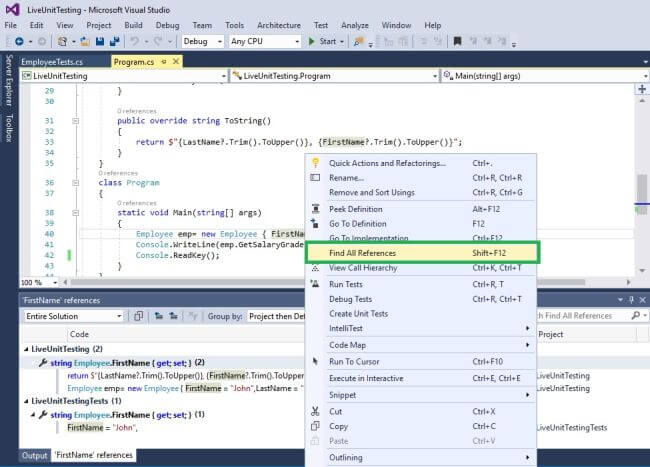Click the New Project toolbar icon
The image size is (650, 467).
click(62, 41)
